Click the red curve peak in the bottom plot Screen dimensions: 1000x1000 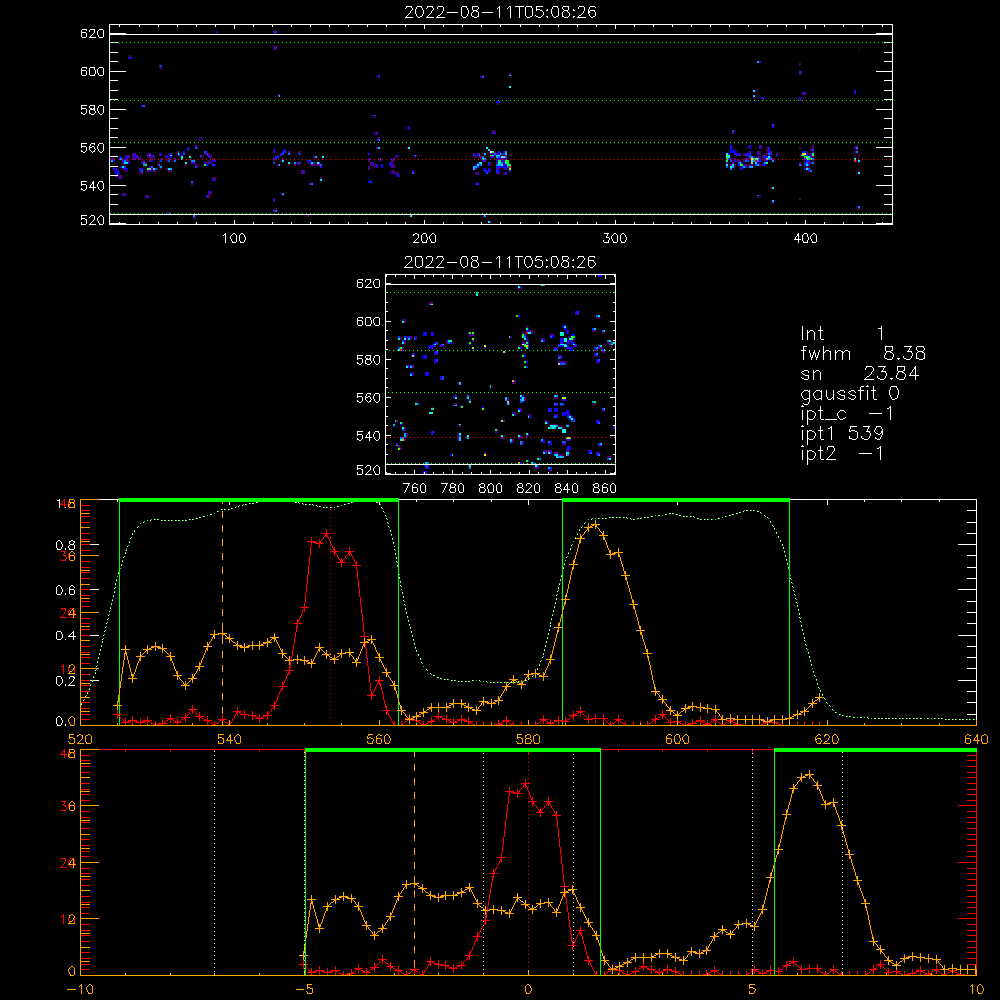[x=526, y=783]
